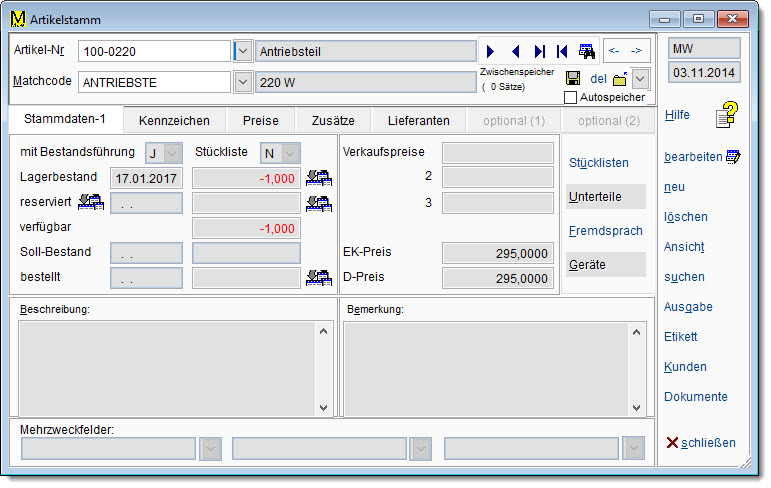This screenshot has width=771, height=488.
Task: Open the Lagerbestand detail icon
Action: point(319,178)
